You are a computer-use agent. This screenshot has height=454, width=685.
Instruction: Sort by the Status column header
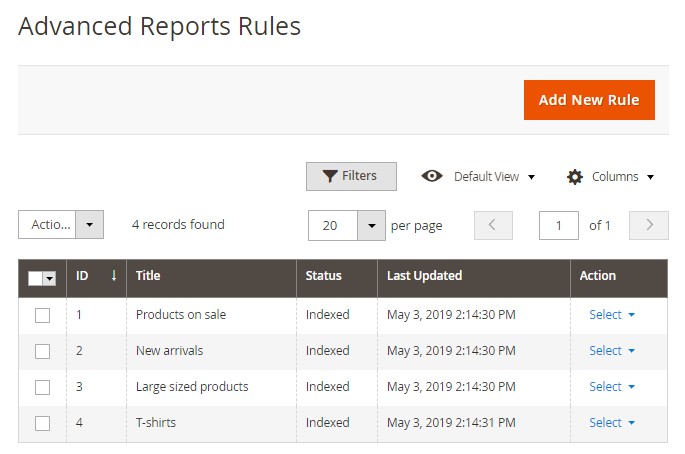pyautogui.click(x=323, y=276)
